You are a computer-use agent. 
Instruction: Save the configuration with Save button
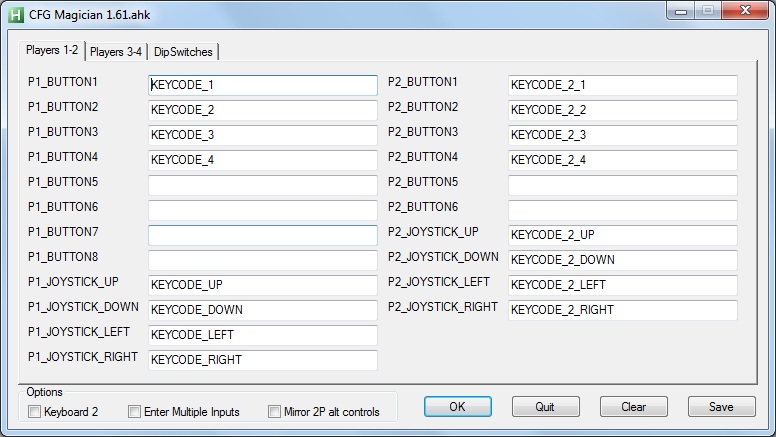(721, 407)
